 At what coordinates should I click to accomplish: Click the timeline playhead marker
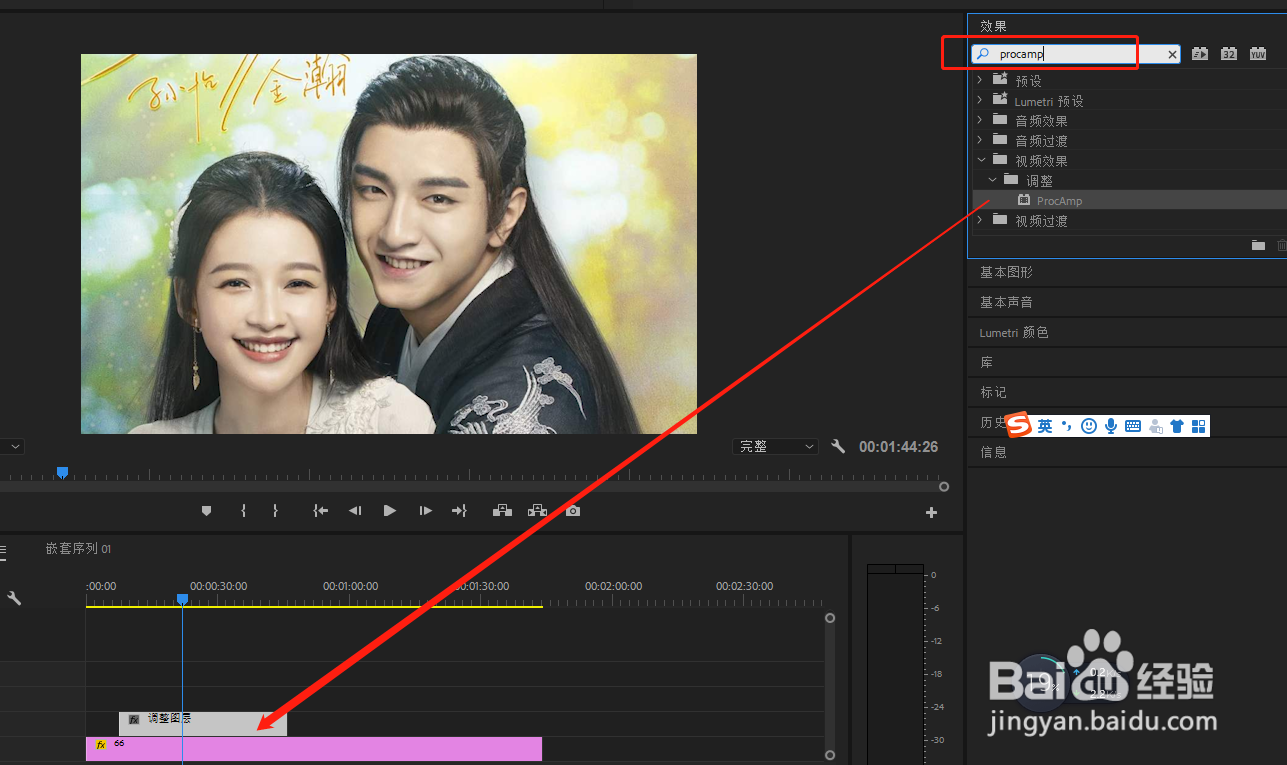pos(182,599)
